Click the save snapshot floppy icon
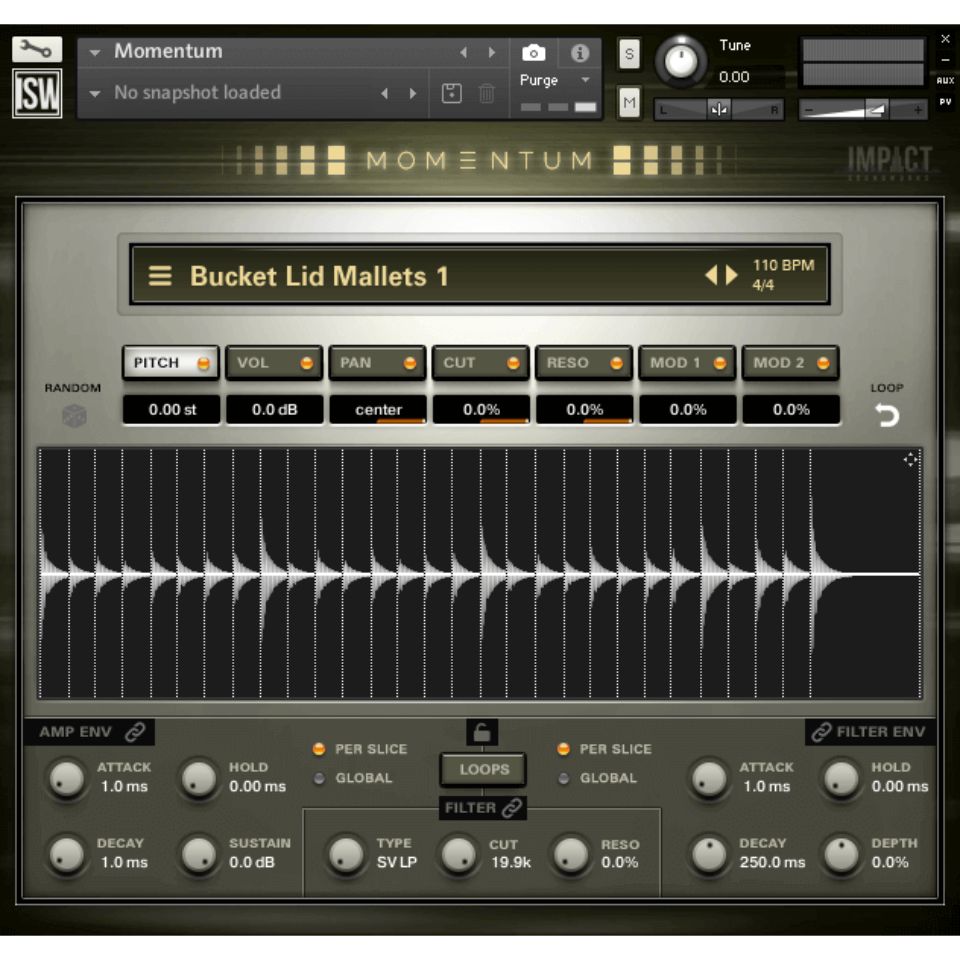The height and width of the screenshot is (960, 960). coord(452,93)
